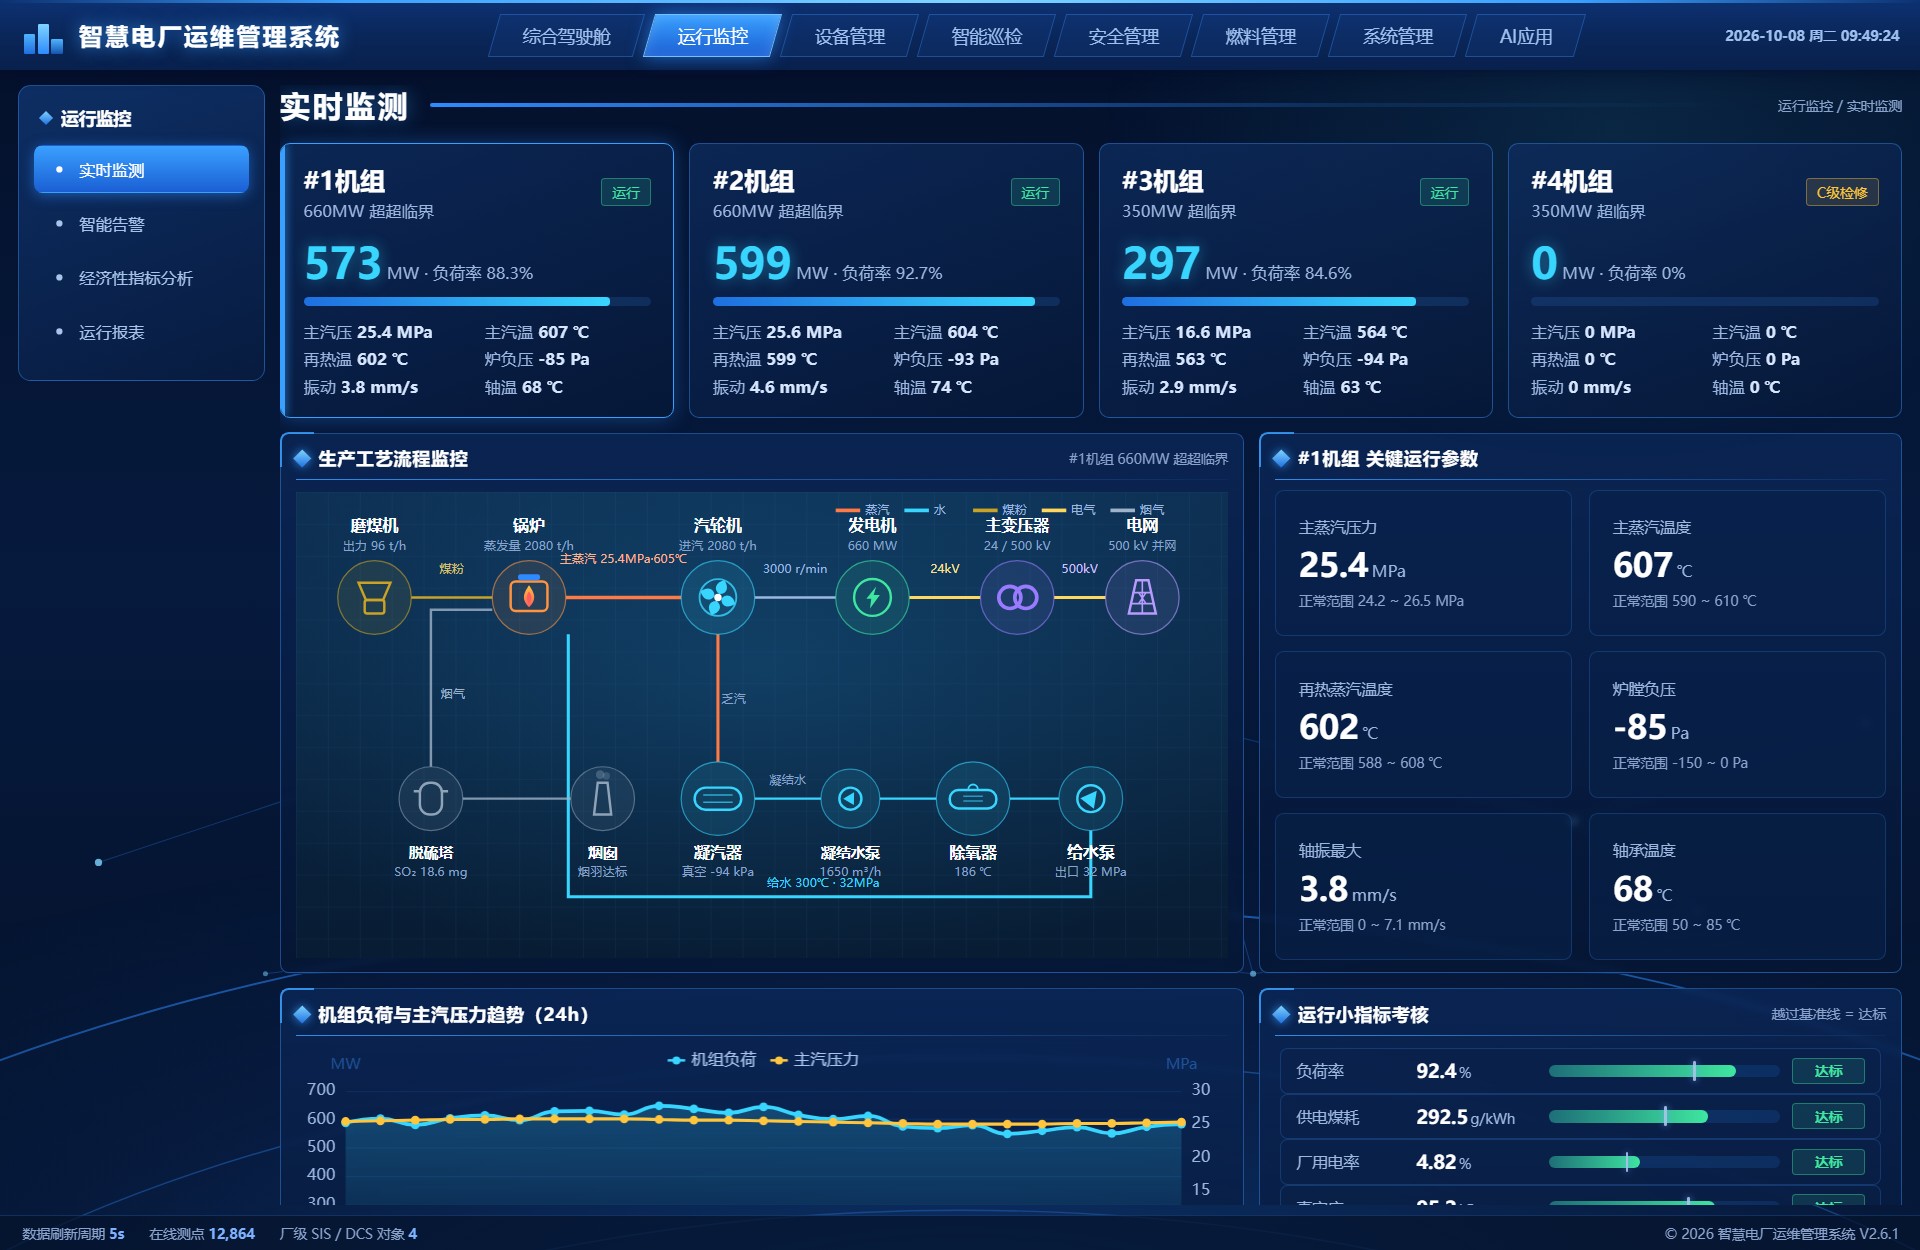
Task: Collapse the 运行监控 sidebar group
Action: (141, 118)
